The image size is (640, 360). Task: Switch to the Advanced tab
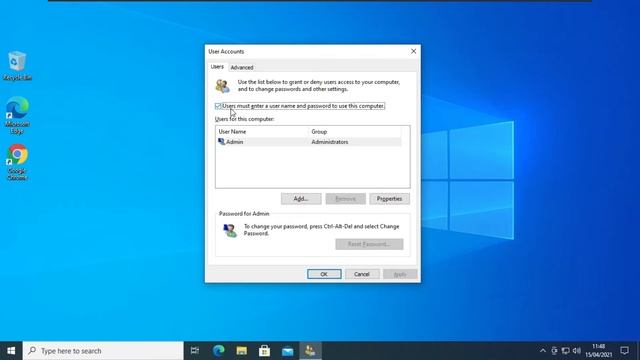[x=242, y=67]
